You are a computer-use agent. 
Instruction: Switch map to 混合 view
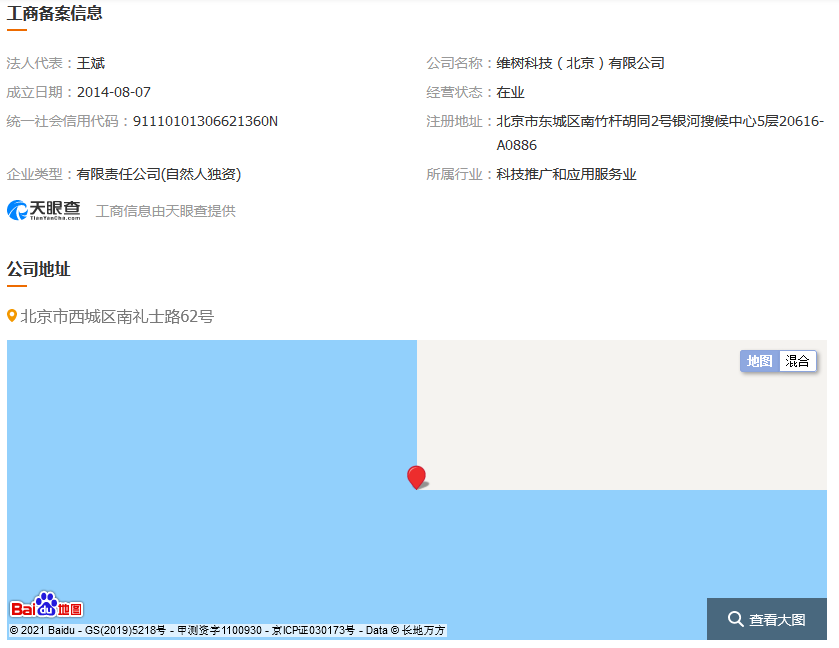(x=797, y=361)
